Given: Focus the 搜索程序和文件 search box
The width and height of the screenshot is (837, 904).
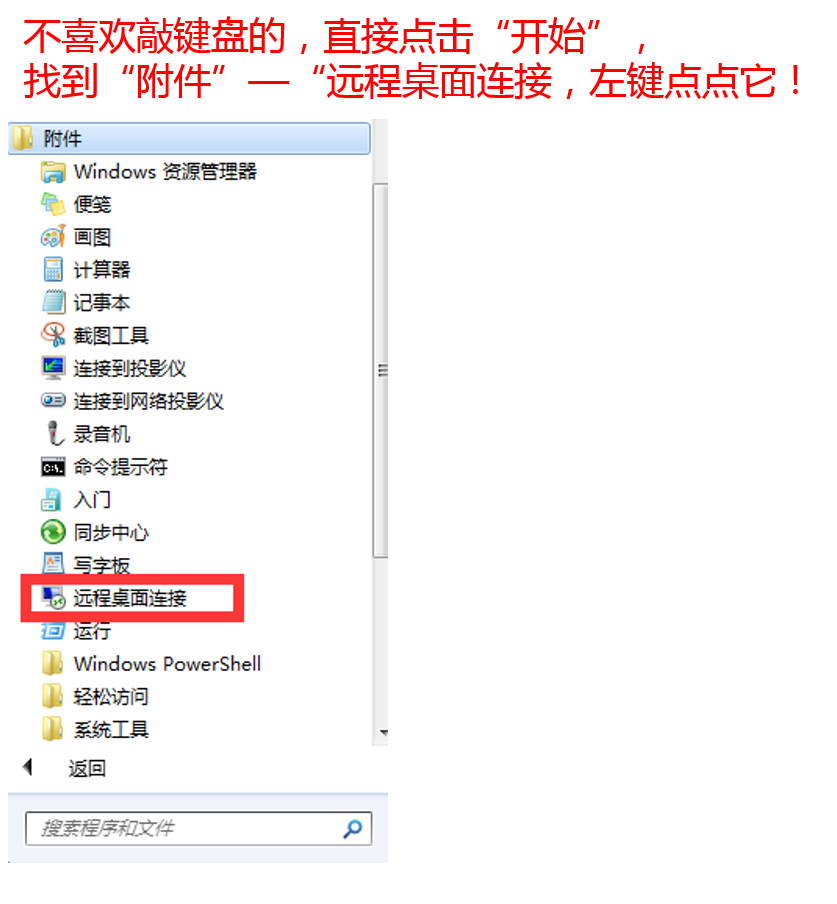Looking at the screenshot, I should pos(198,828).
